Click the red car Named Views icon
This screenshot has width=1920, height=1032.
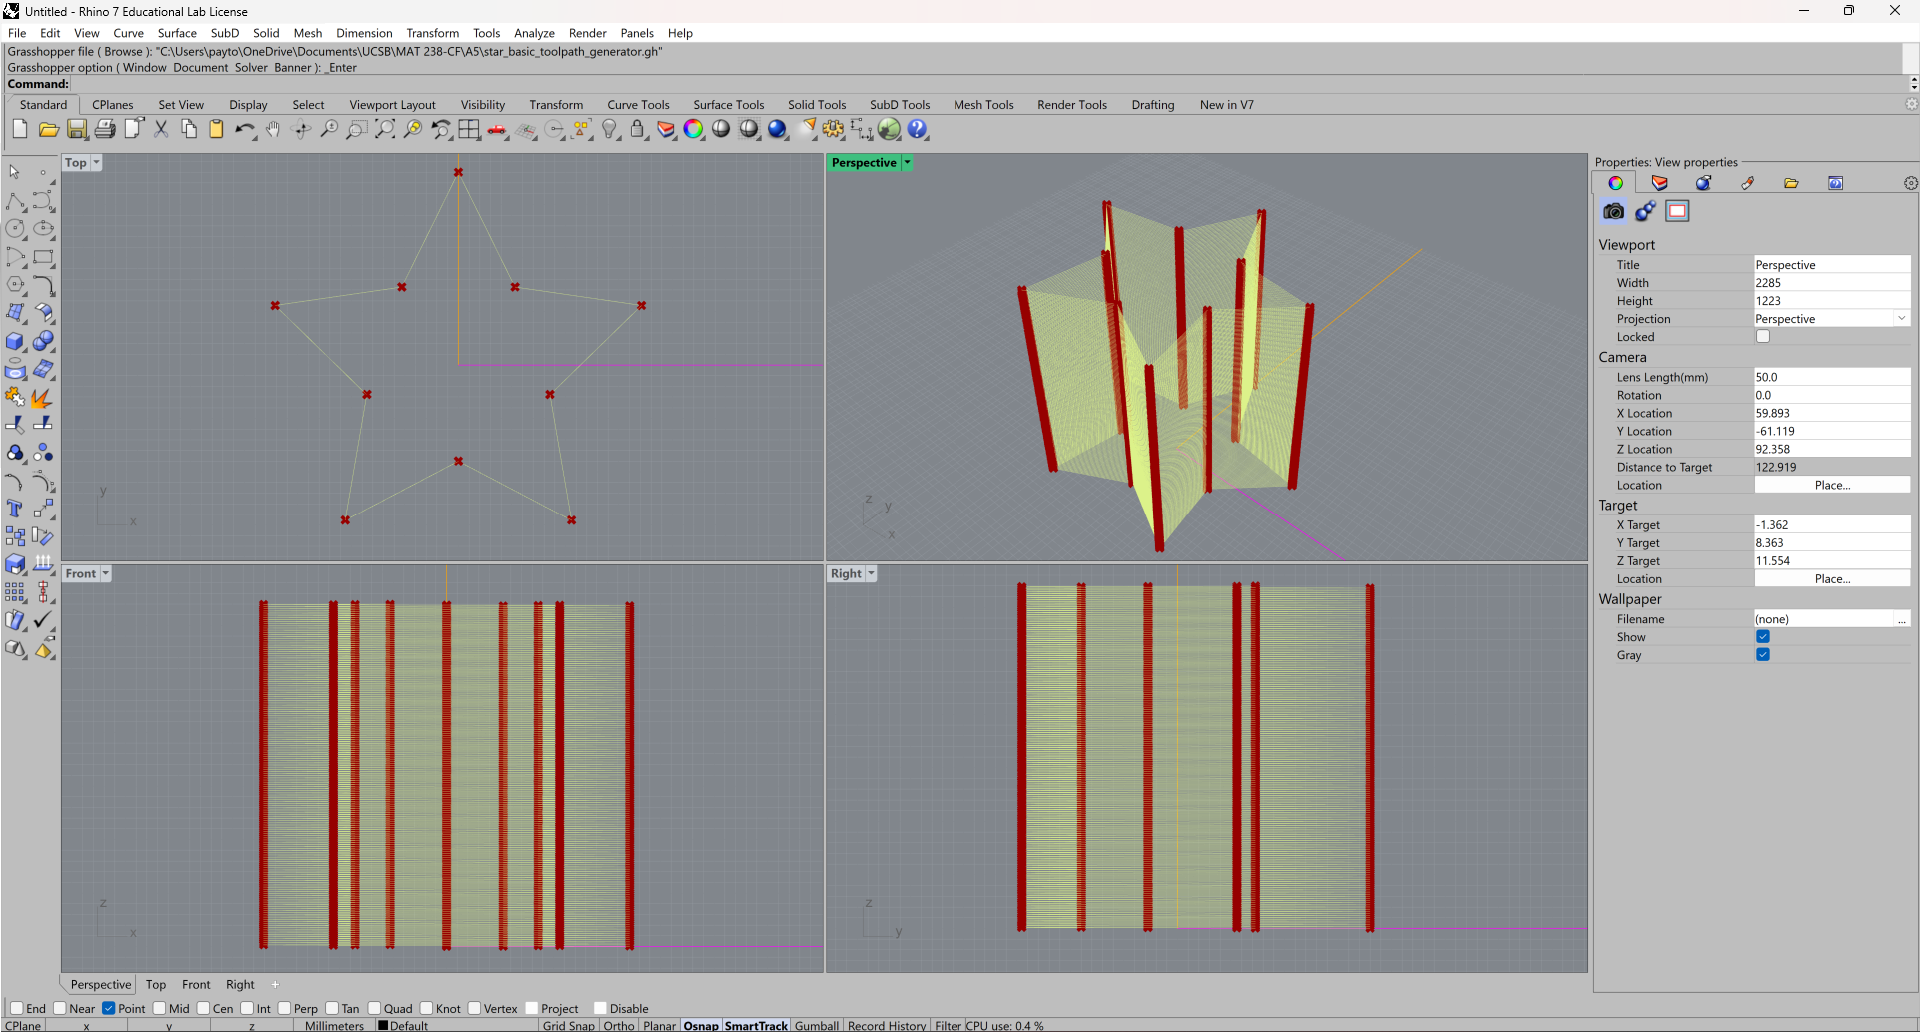[497, 129]
